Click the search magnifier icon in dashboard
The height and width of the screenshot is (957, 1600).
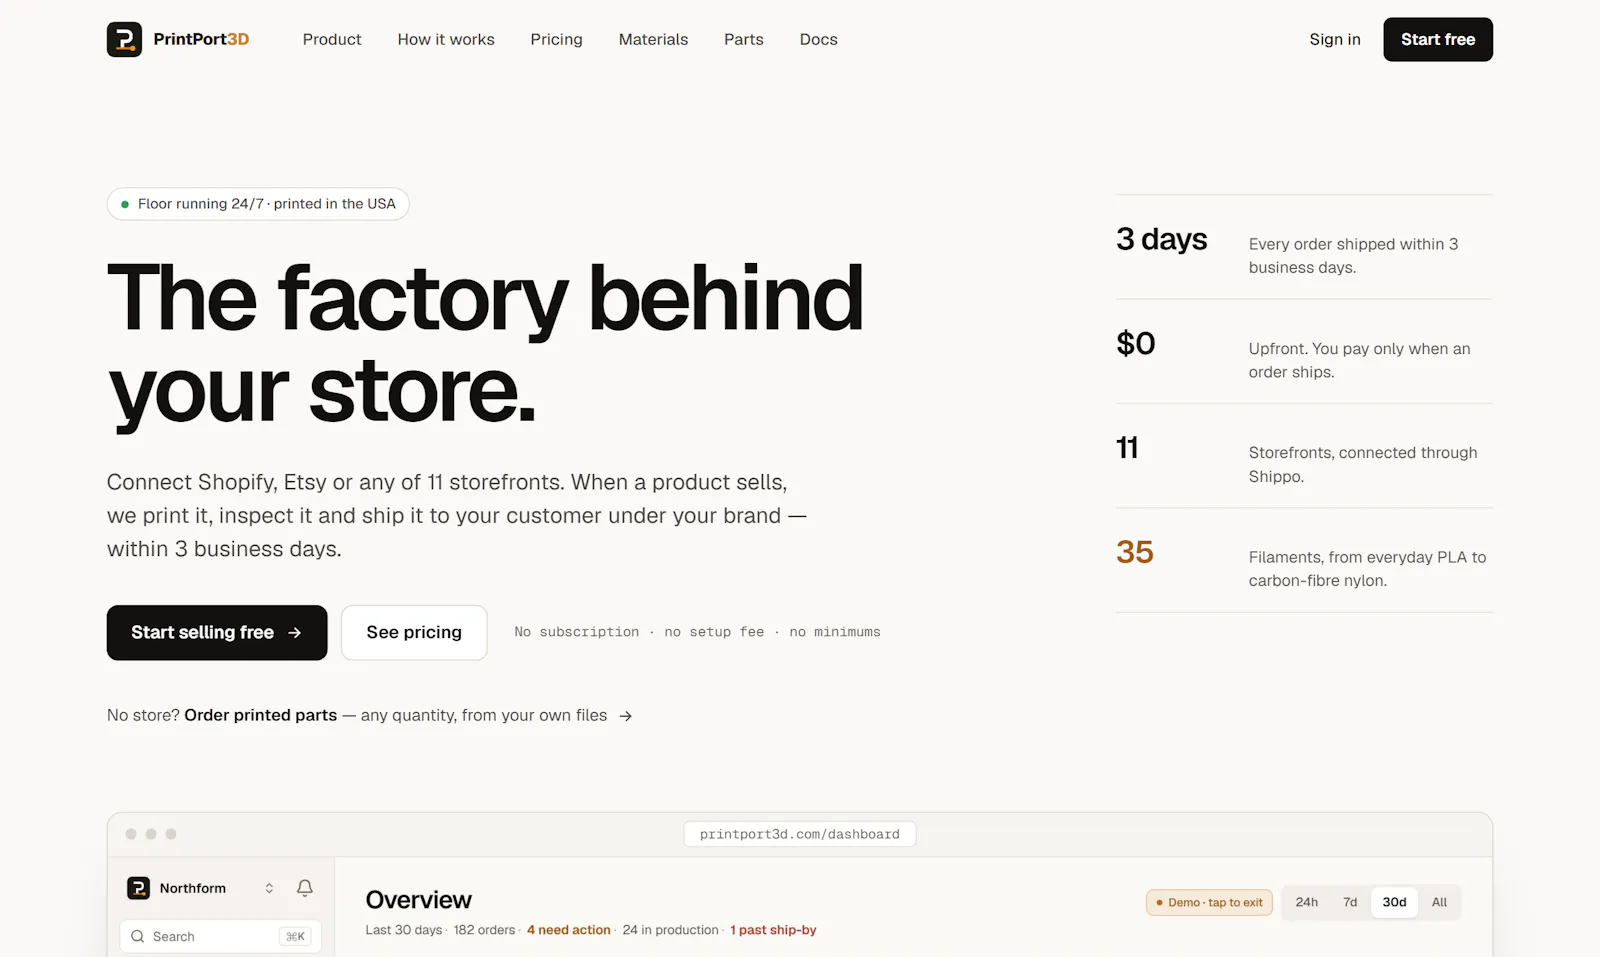tap(138, 937)
